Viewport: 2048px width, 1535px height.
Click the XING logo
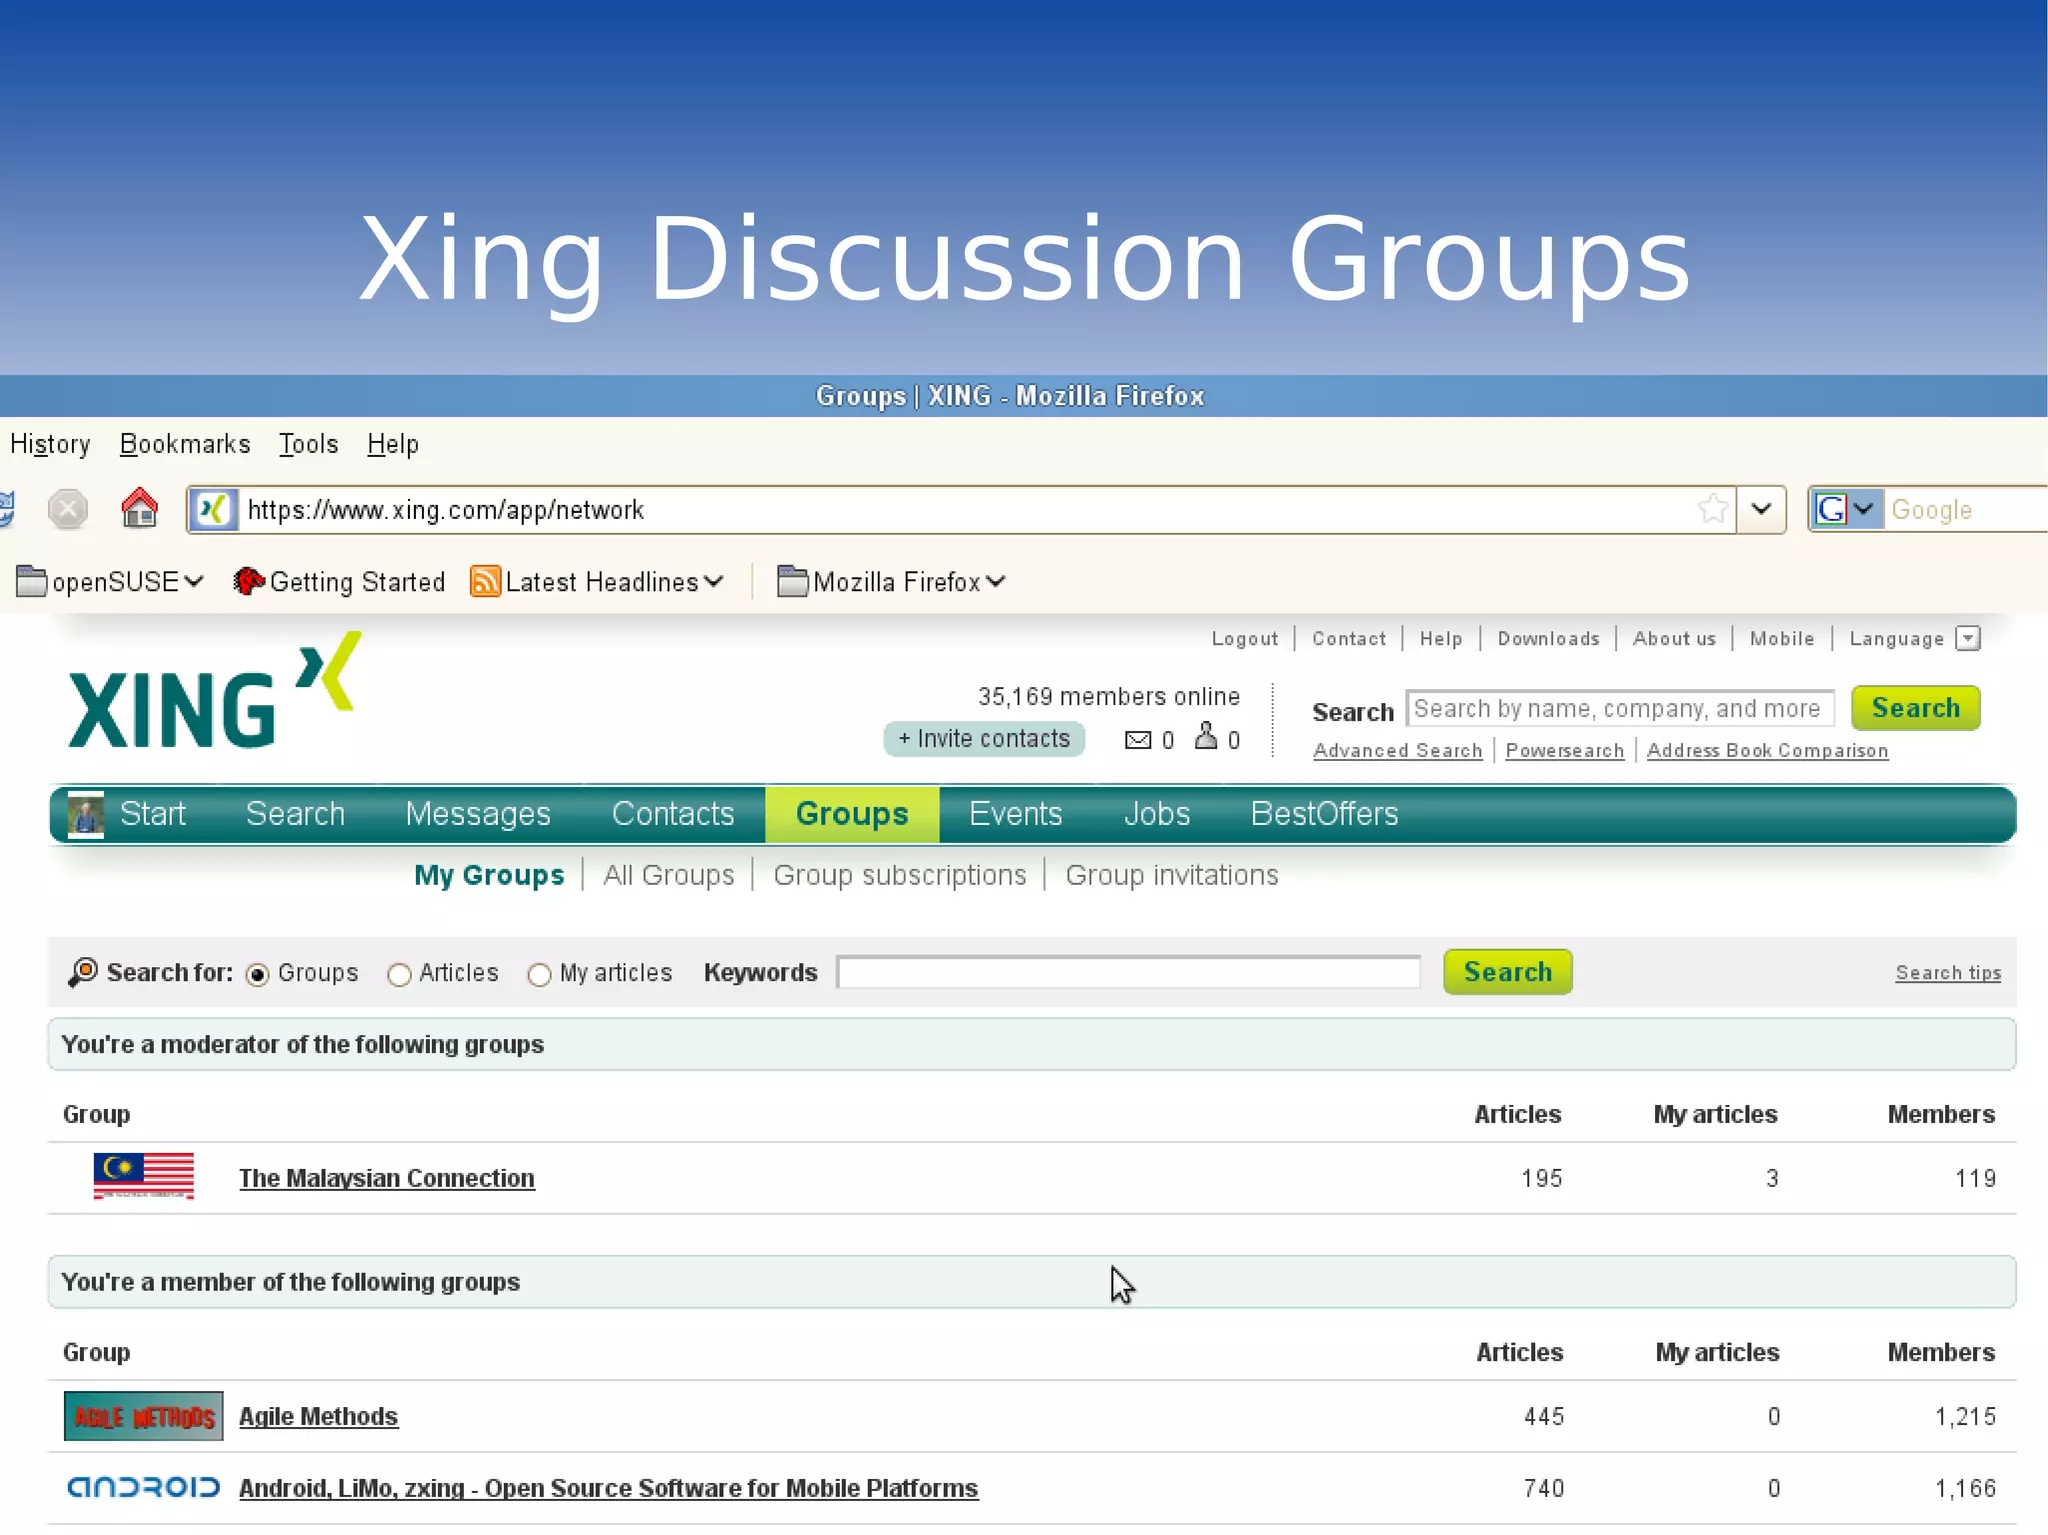point(214,692)
